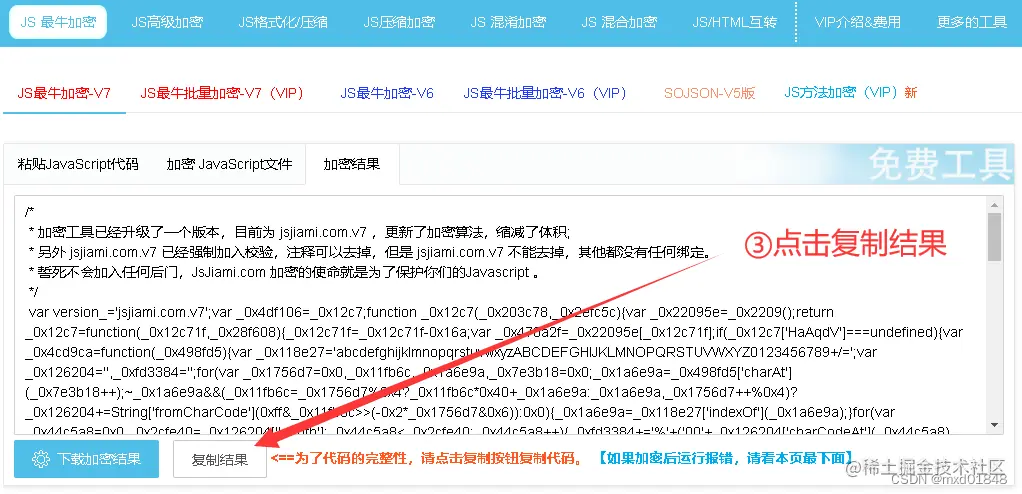This screenshot has width=1022, height=494.
Task: Click the 下载加密结果 button
Action: pos(86,459)
